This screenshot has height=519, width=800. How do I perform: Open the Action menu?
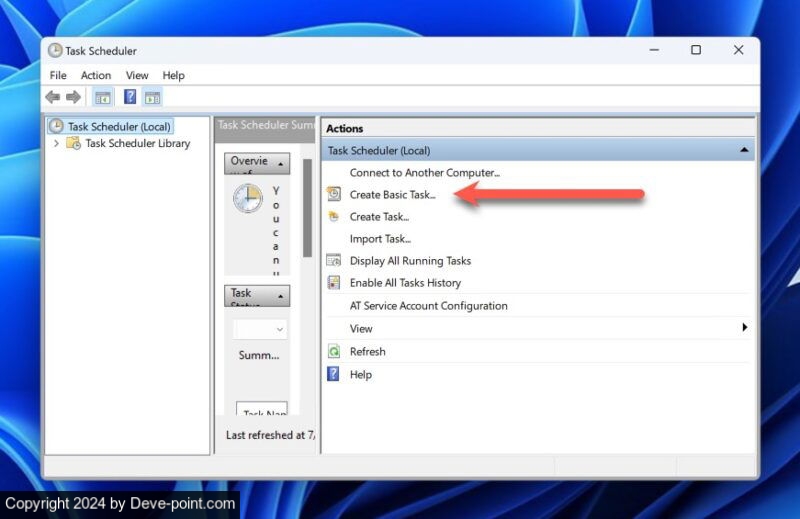[x=96, y=75]
